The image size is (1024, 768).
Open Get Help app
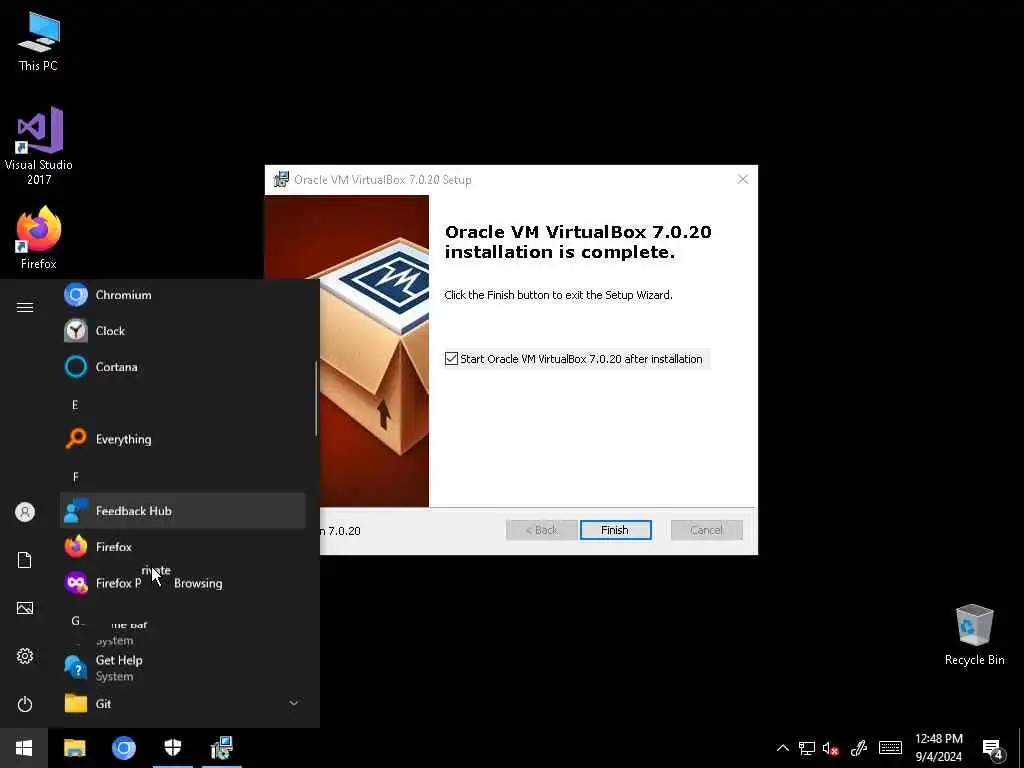pos(183,667)
